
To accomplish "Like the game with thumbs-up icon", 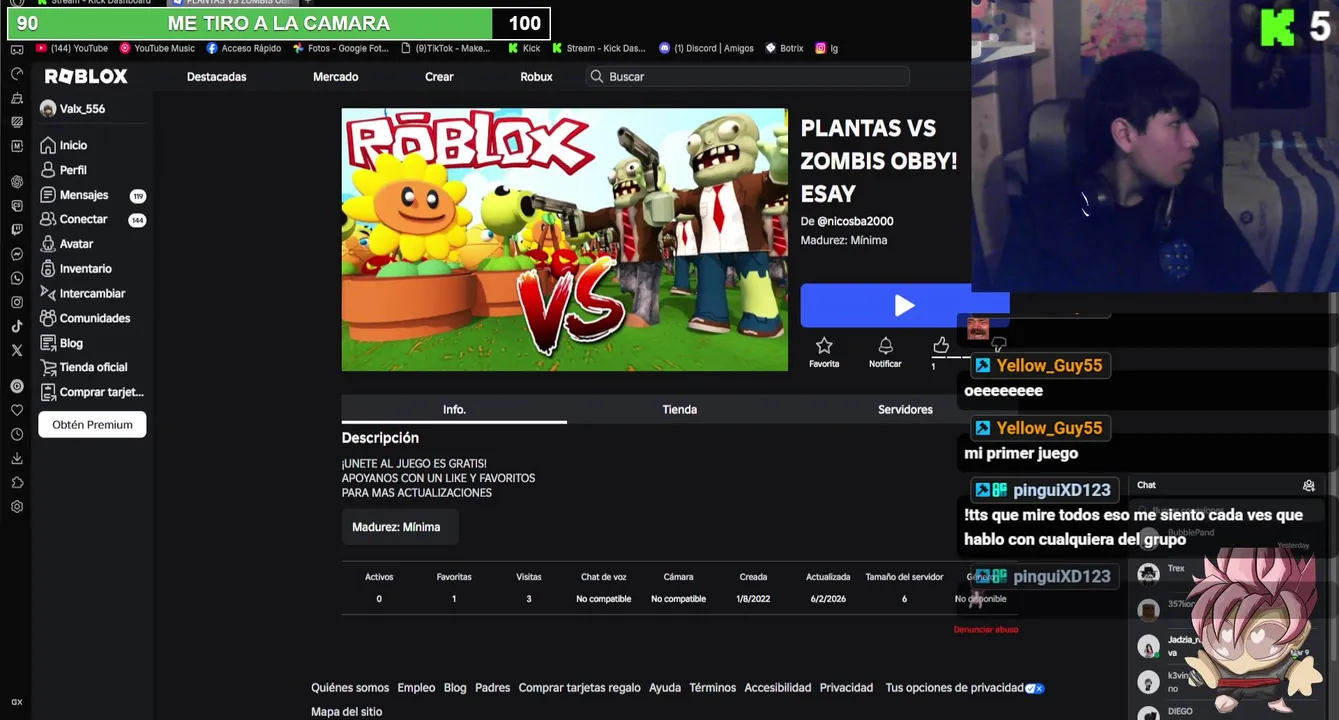I will click(941, 345).
